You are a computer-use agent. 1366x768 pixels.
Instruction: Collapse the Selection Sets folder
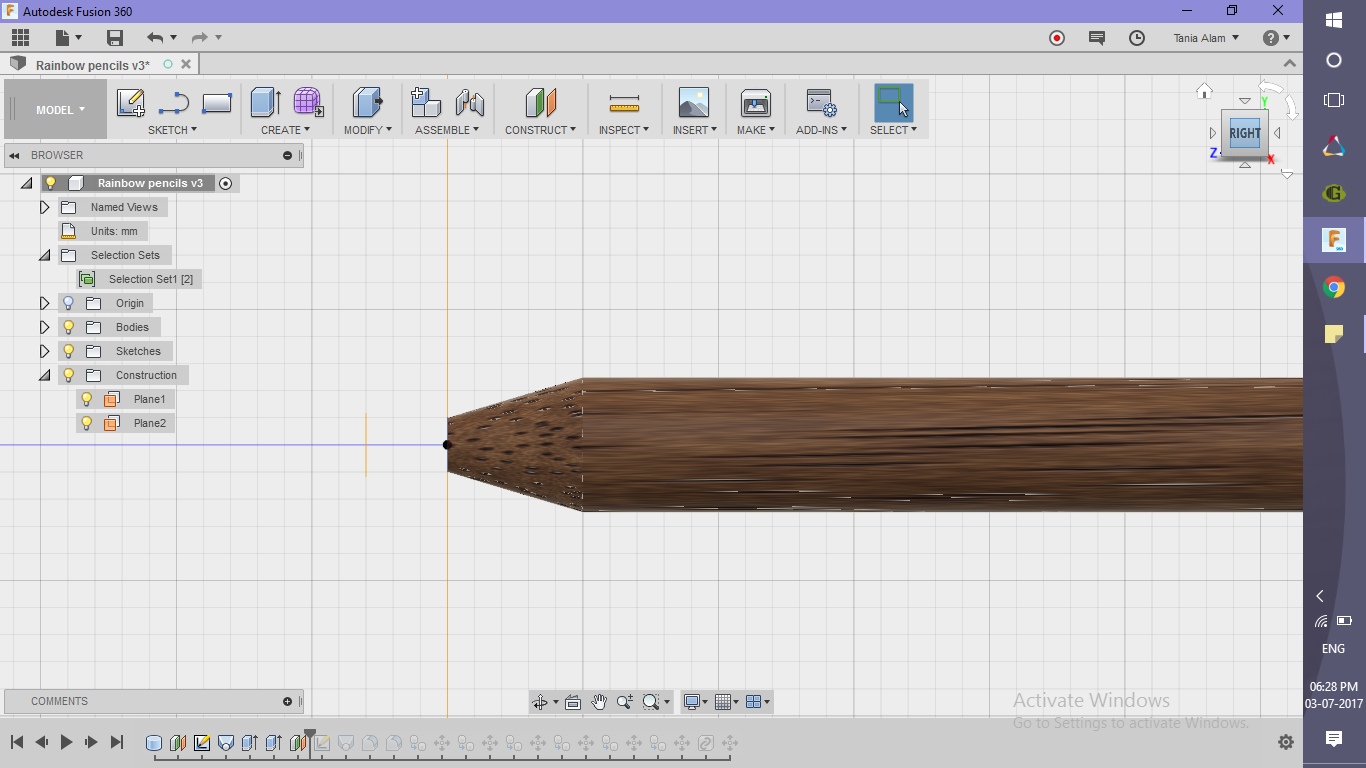tap(44, 255)
